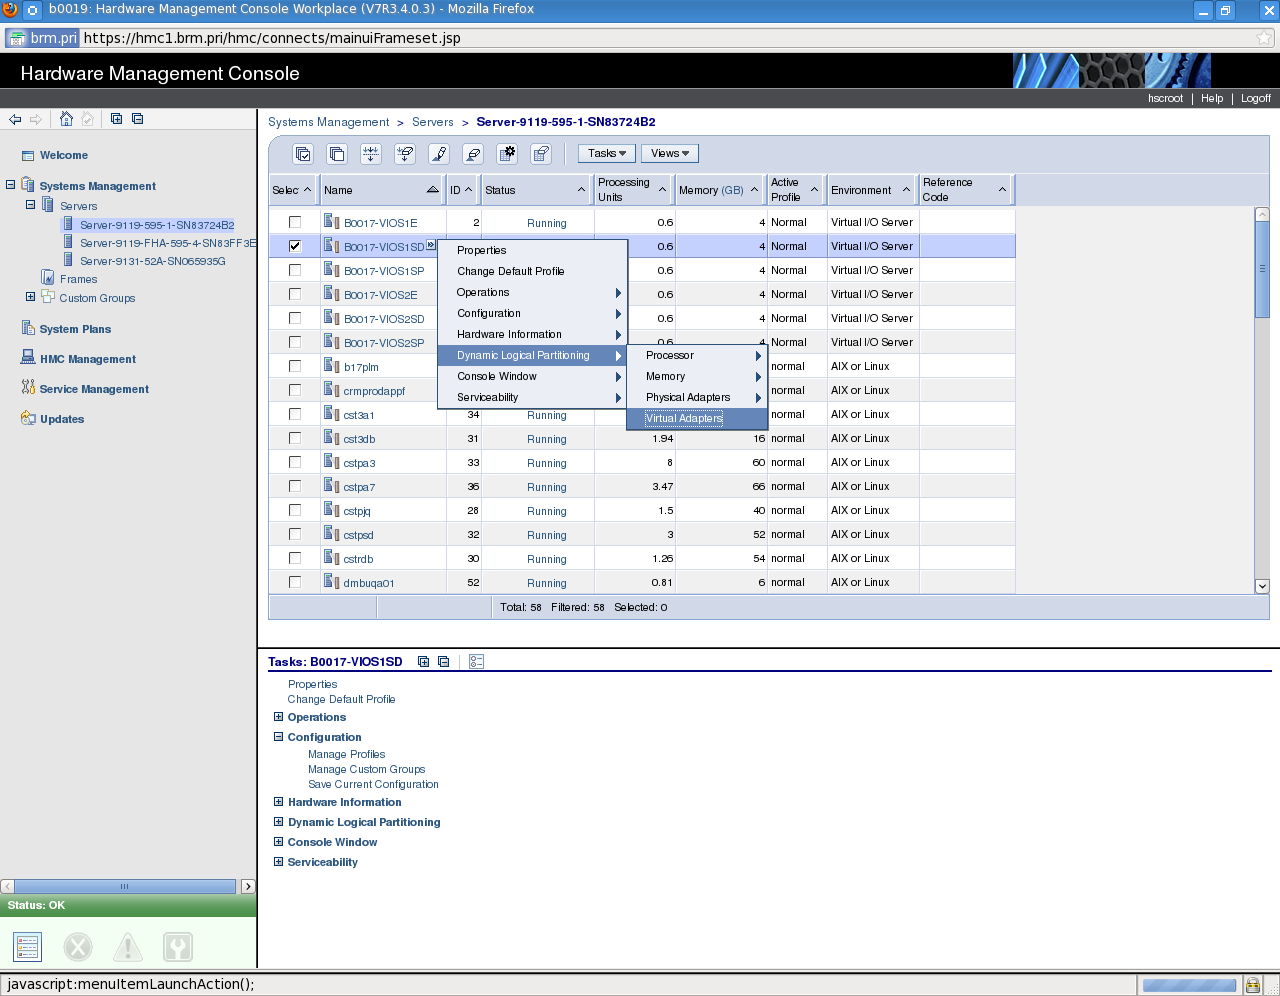Click the Edit Sort pencil icon
This screenshot has height=996, width=1280.
[x=439, y=154]
